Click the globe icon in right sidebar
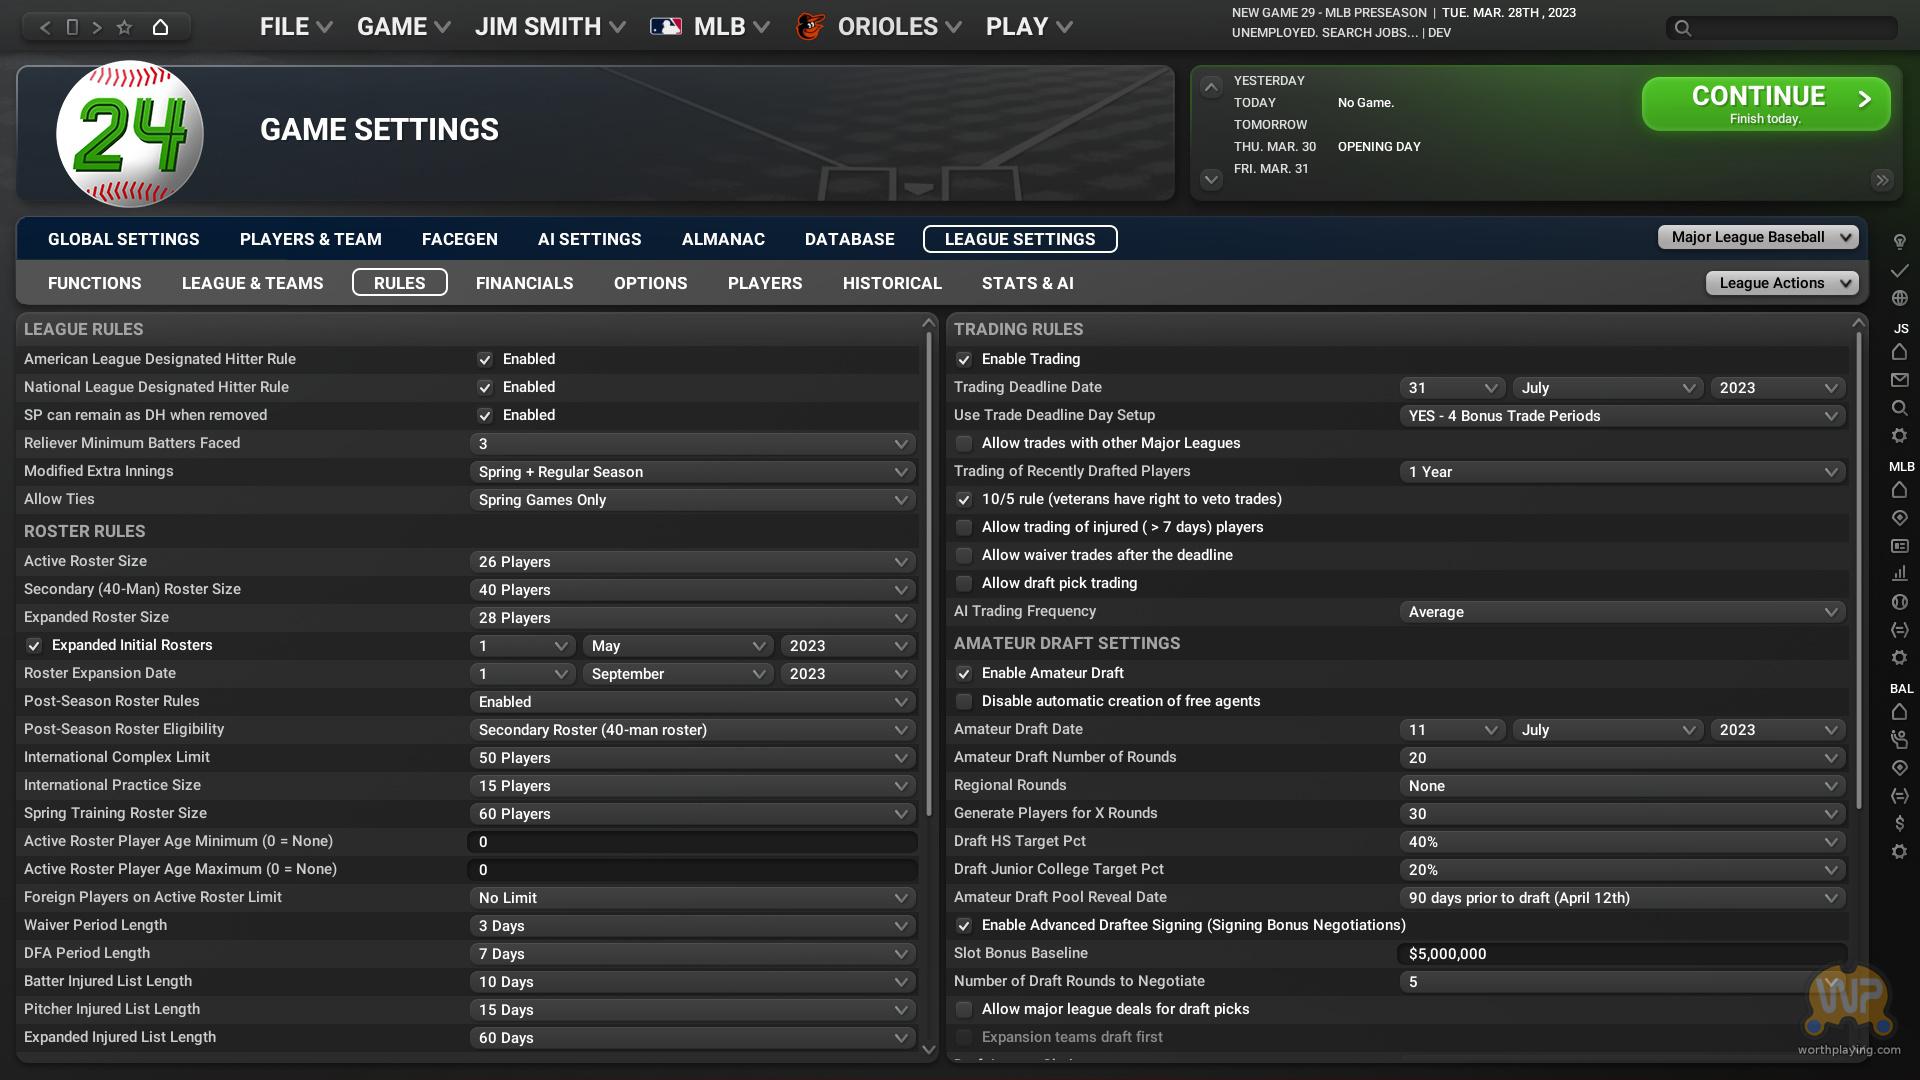 [x=1899, y=298]
